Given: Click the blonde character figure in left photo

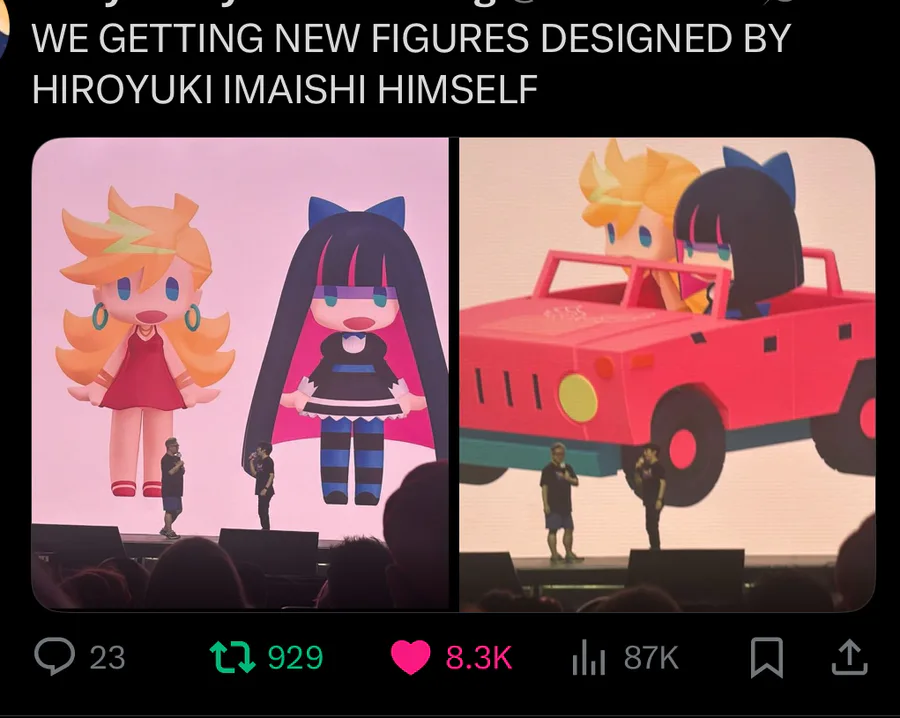Looking at the screenshot, I should (x=145, y=341).
